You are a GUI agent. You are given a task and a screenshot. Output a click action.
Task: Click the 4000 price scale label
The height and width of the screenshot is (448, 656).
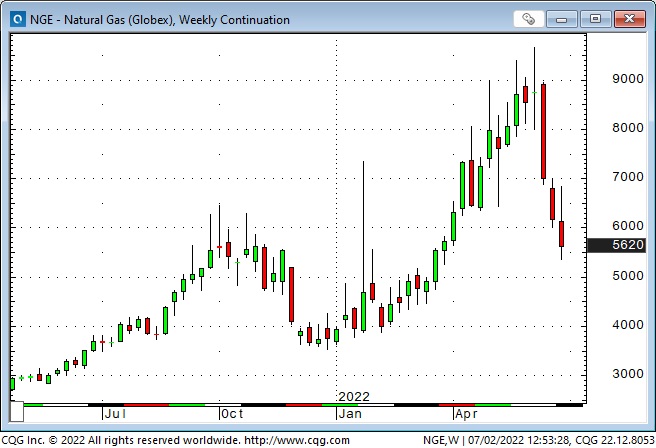(628, 325)
